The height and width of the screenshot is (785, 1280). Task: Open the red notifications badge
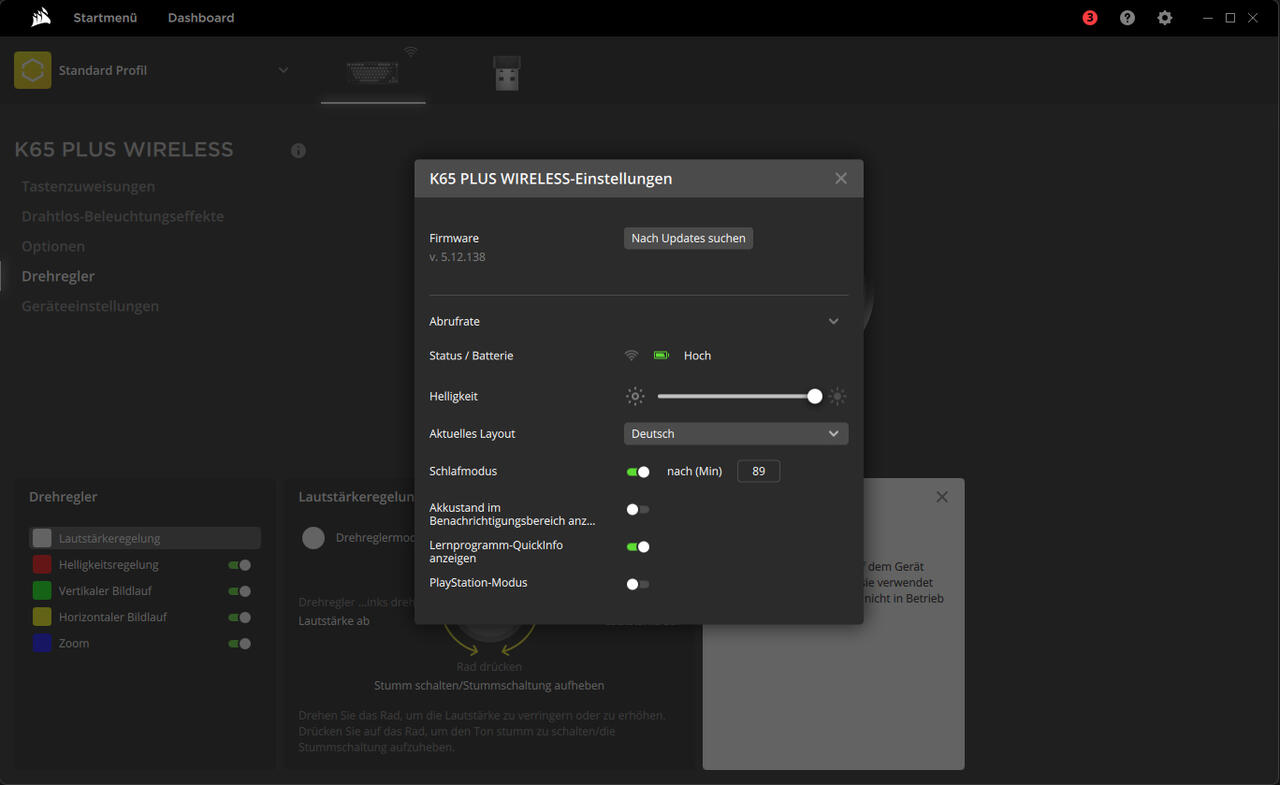[x=1090, y=18]
